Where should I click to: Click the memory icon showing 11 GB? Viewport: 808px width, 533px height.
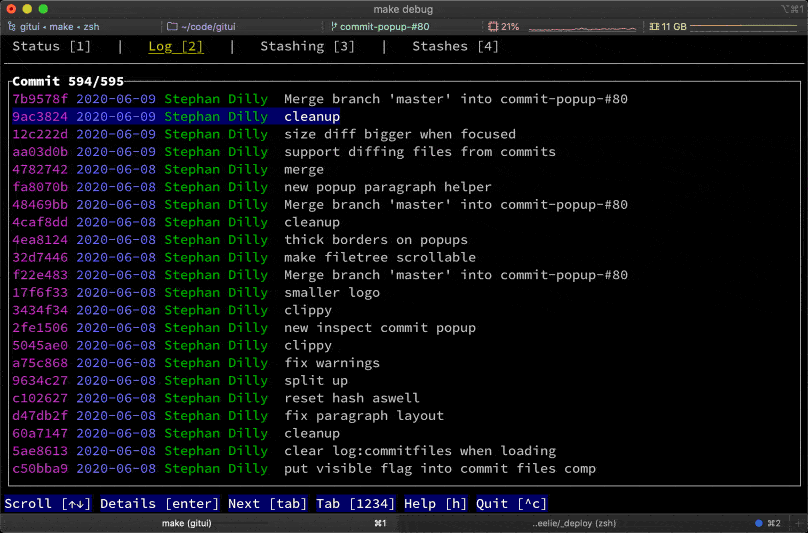pos(653,26)
